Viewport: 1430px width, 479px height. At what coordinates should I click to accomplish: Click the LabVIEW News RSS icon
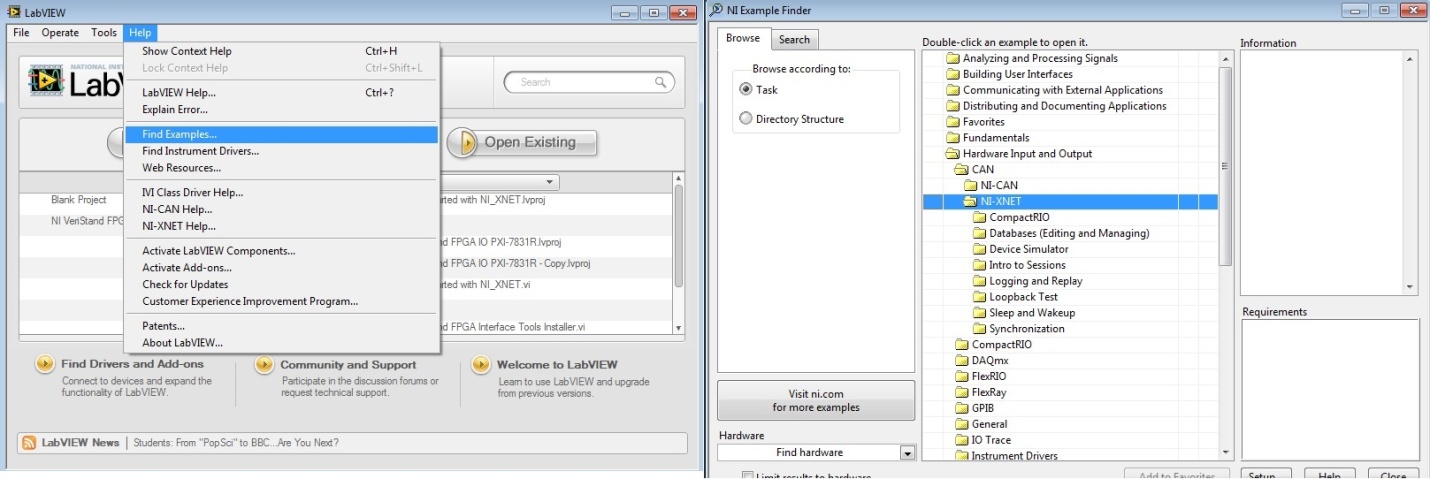click(30, 443)
